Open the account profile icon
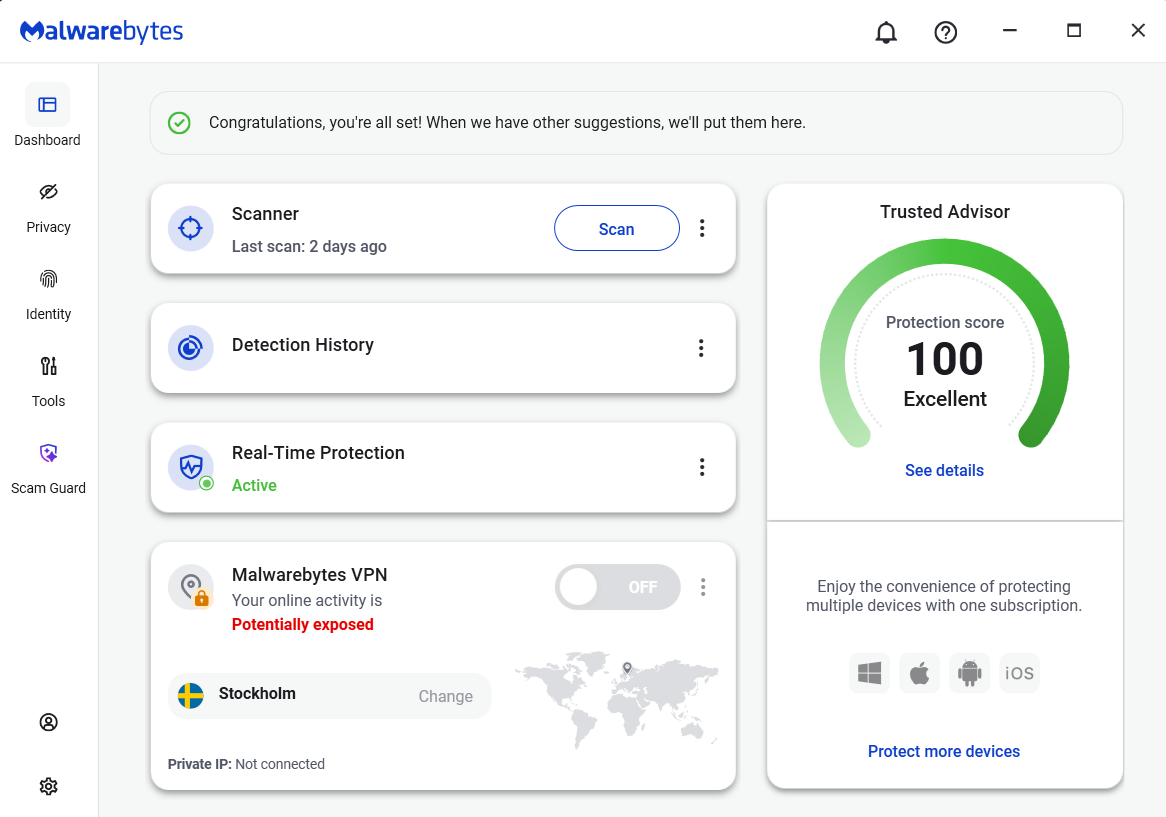Screen dimensions: 1166x817 (x=48, y=722)
